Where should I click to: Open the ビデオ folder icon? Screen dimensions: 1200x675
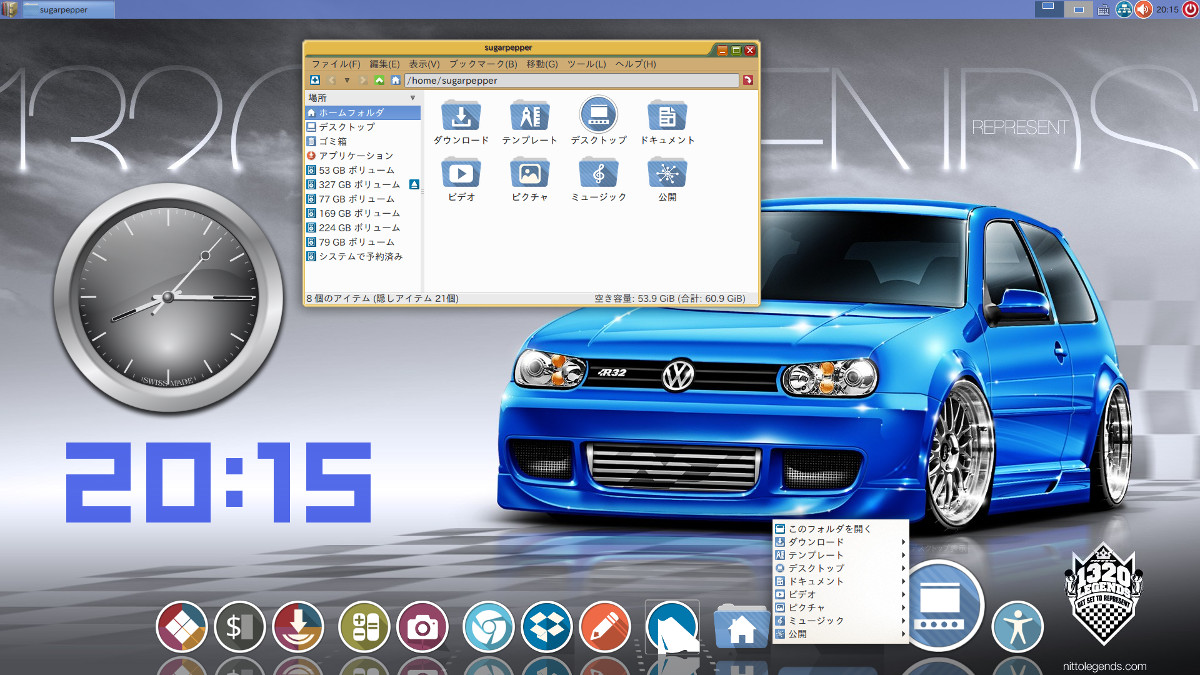(x=461, y=172)
